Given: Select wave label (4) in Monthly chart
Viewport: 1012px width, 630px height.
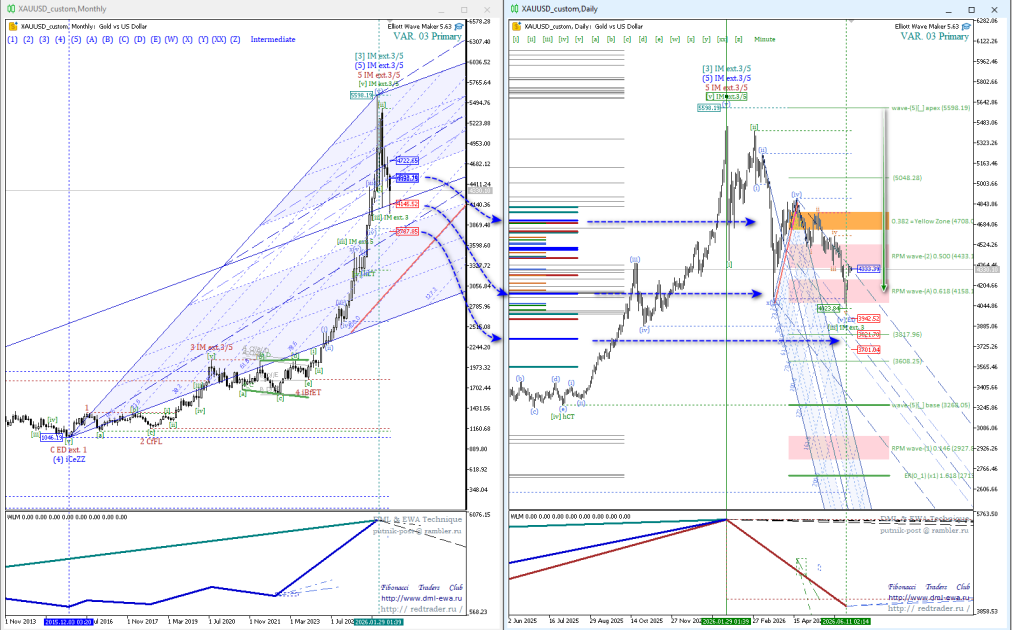Looking at the screenshot, I should click(60, 39).
